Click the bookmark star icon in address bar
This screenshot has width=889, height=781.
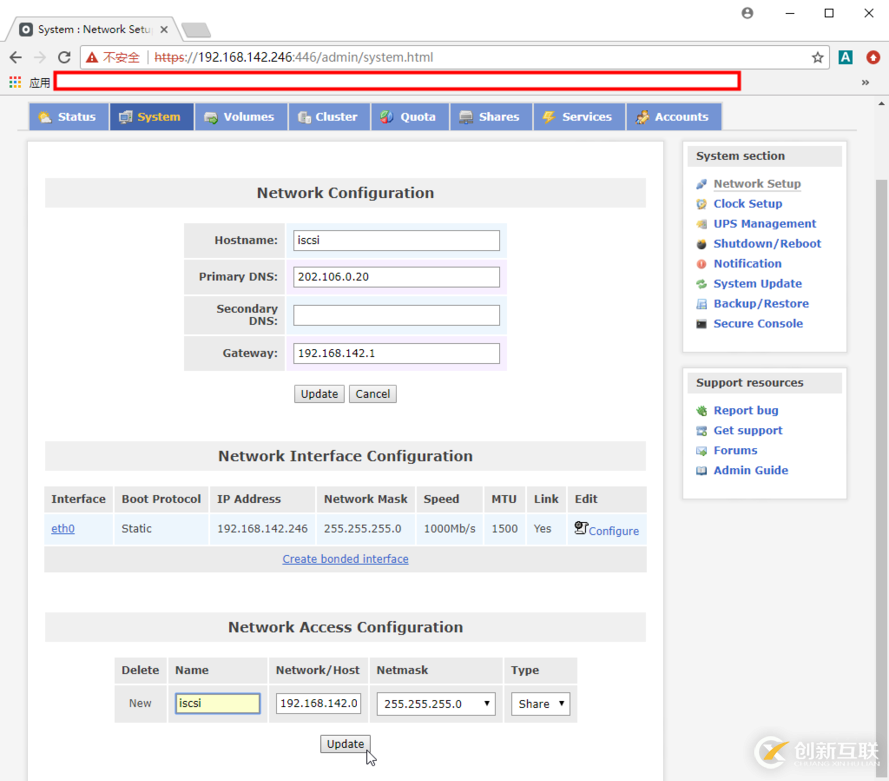coord(817,57)
